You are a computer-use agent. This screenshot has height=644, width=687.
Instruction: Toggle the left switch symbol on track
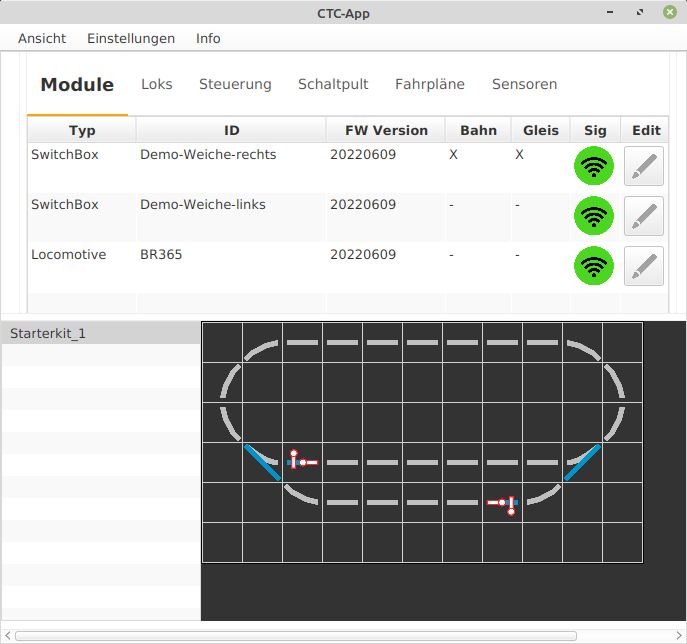[x=300, y=460]
